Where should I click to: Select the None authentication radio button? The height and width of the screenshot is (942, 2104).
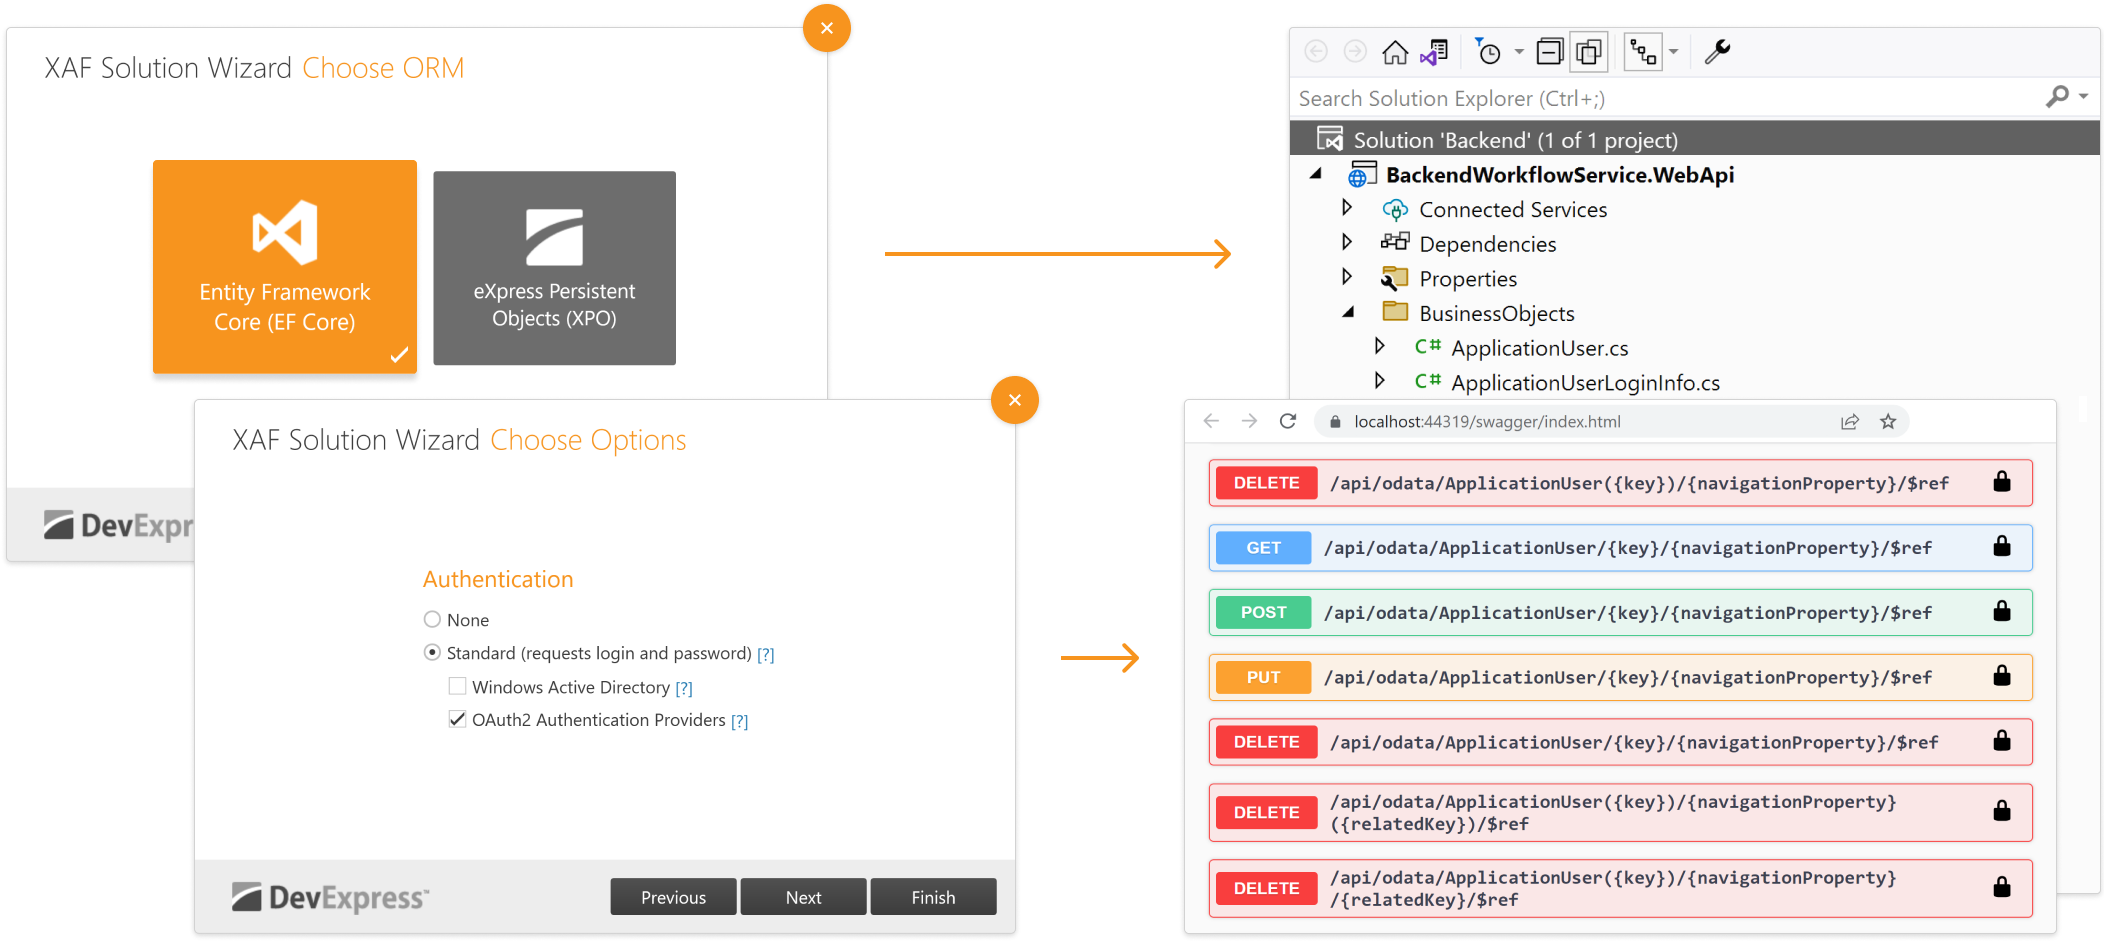point(432,619)
